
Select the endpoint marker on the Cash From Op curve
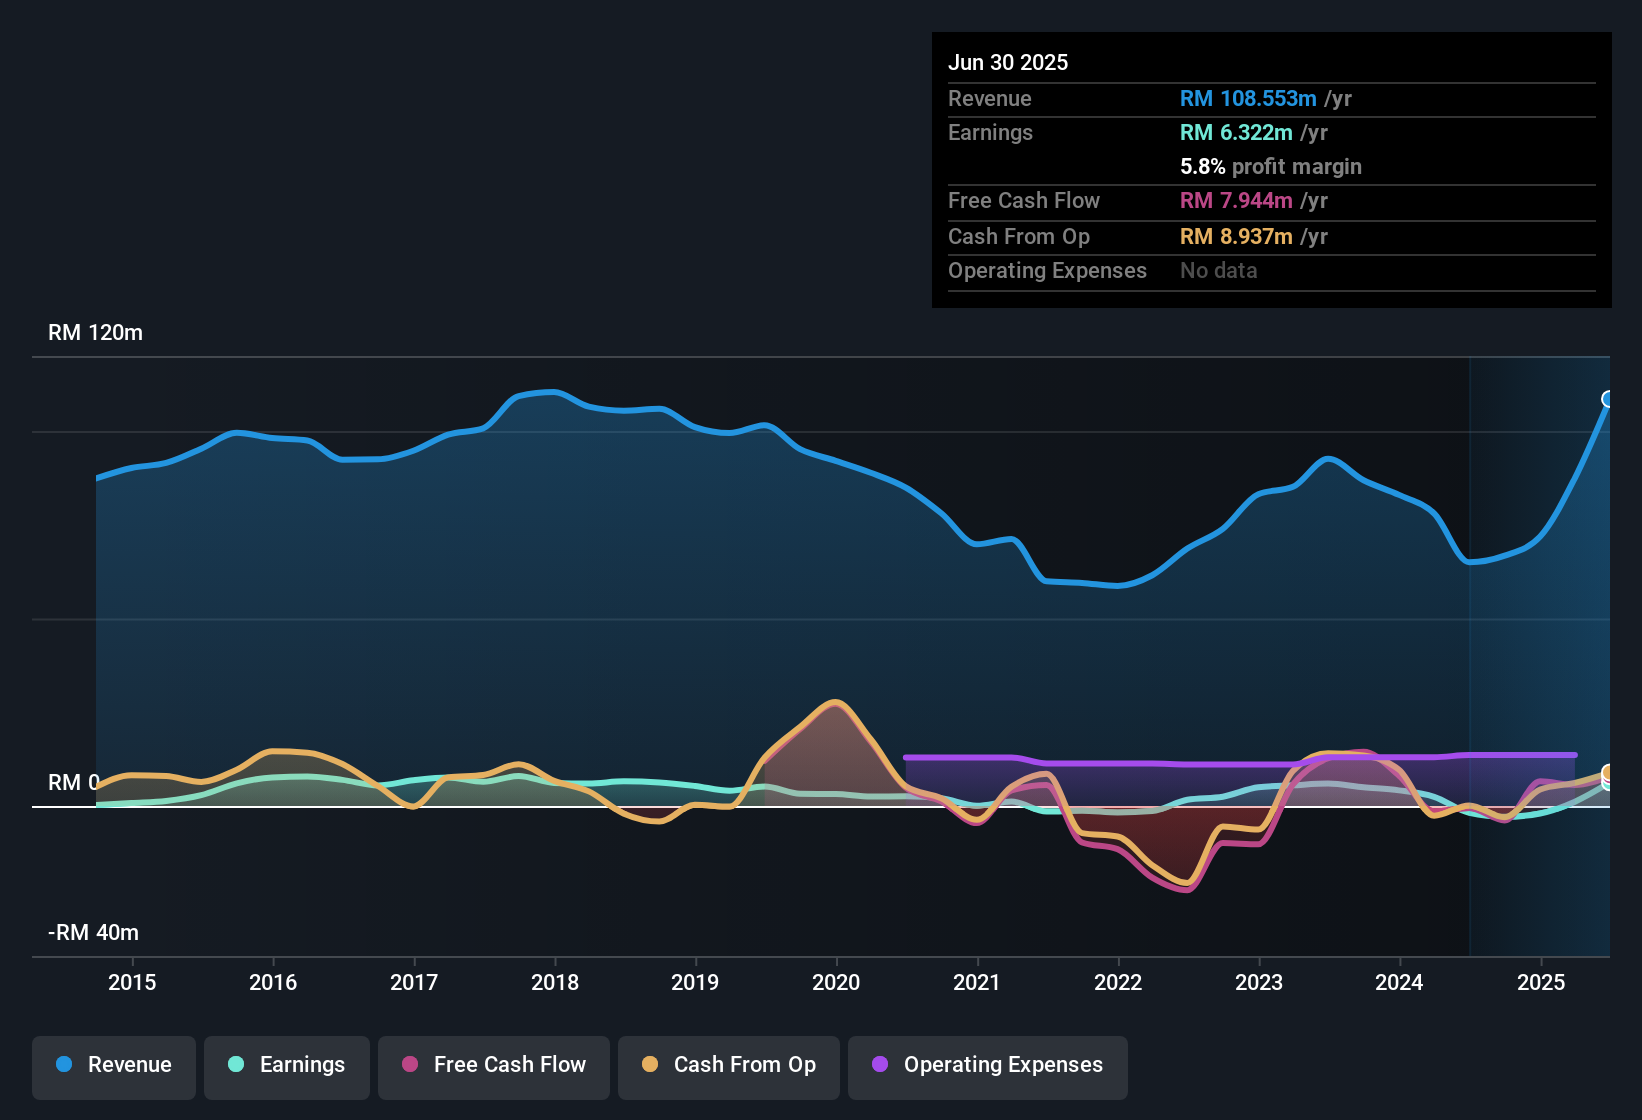click(x=1606, y=773)
